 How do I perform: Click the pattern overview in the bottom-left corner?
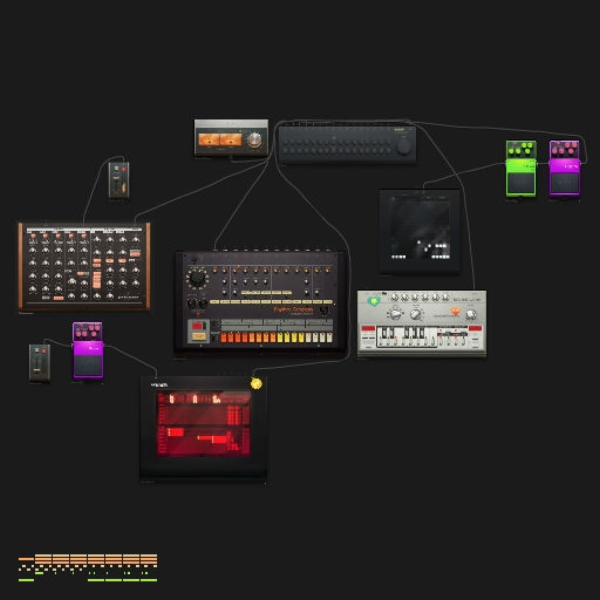(x=88, y=567)
